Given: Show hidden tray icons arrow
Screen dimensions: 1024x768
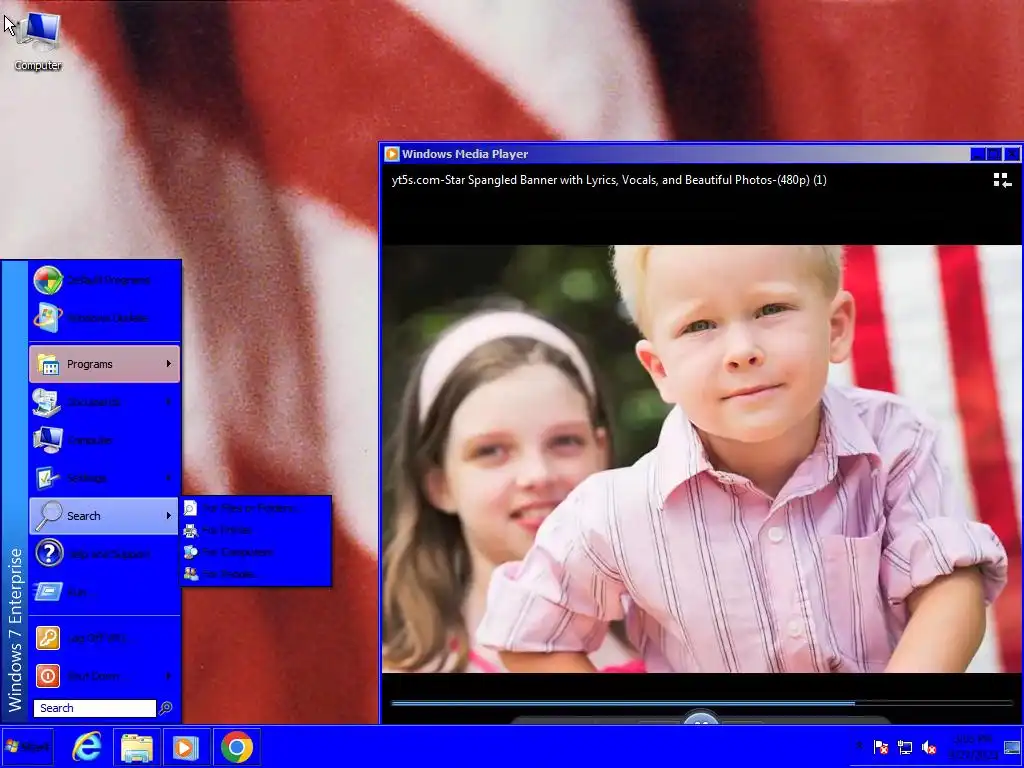Looking at the screenshot, I should point(859,746).
